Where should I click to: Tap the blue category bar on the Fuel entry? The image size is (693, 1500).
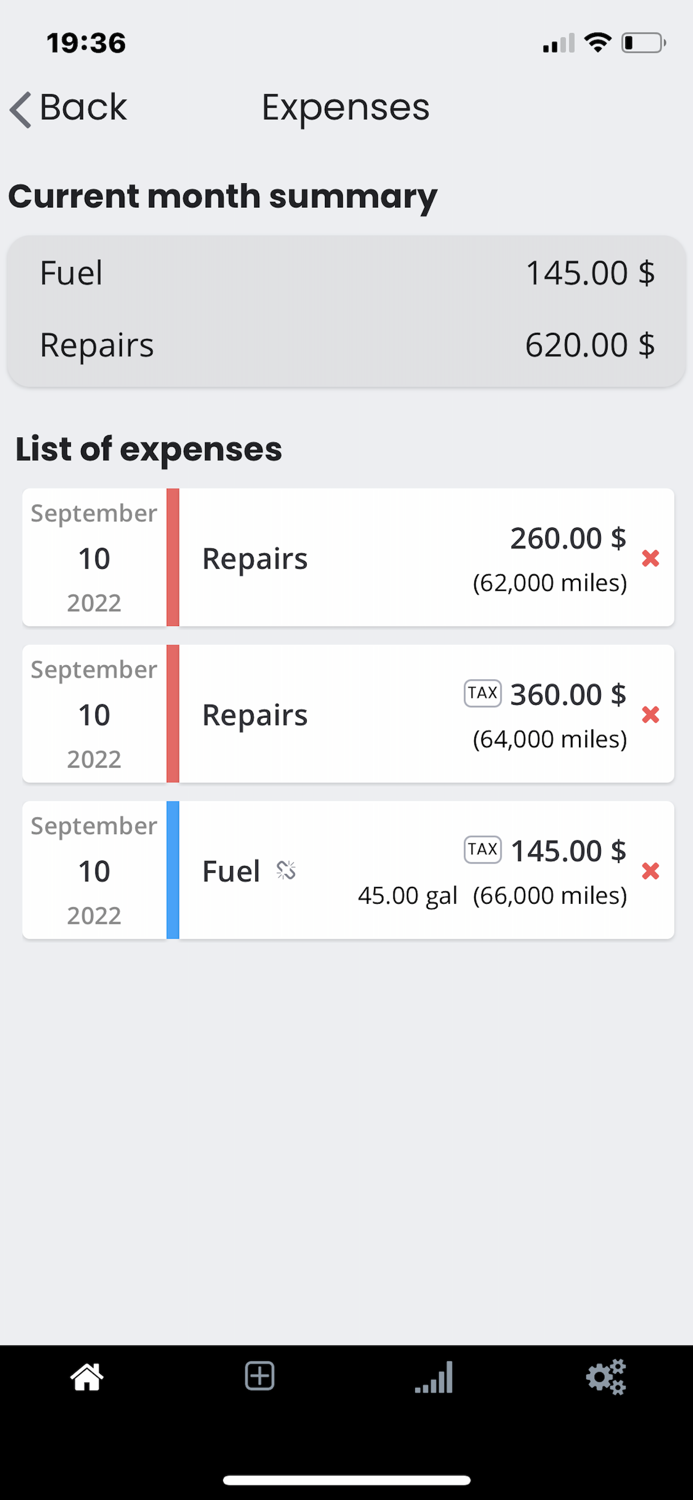tap(172, 871)
